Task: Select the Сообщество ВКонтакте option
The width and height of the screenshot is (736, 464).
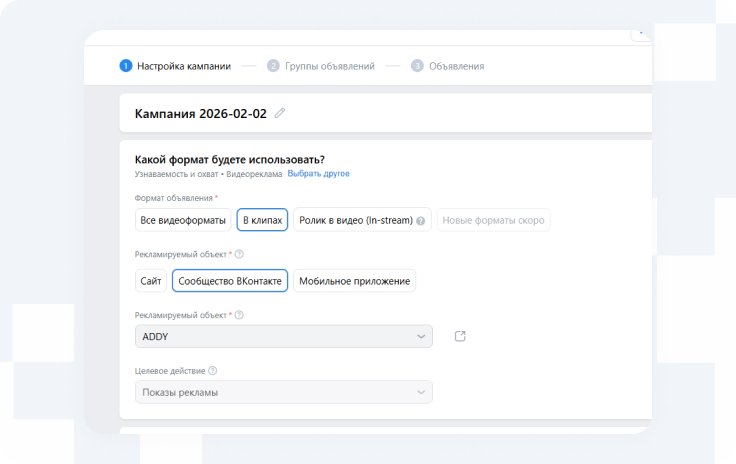Action: (230, 281)
